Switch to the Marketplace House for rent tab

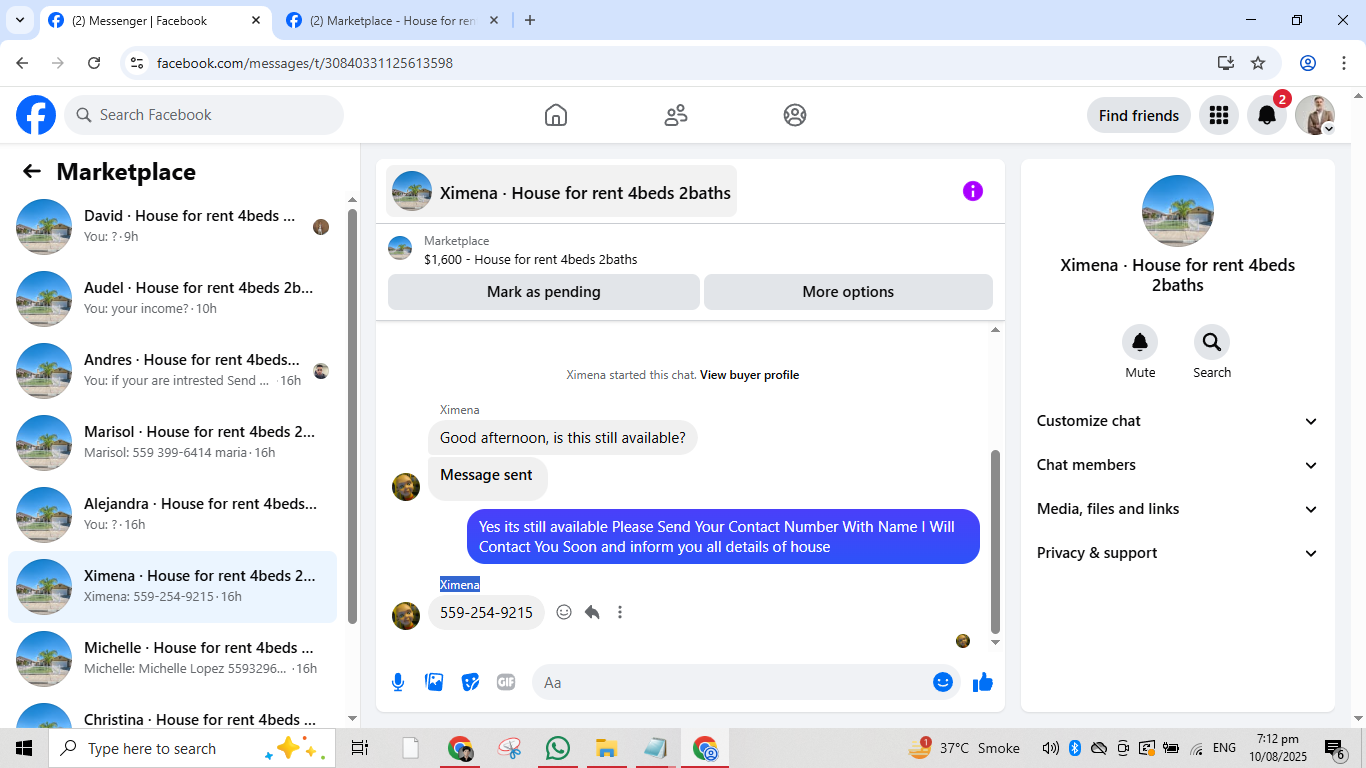point(393,20)
